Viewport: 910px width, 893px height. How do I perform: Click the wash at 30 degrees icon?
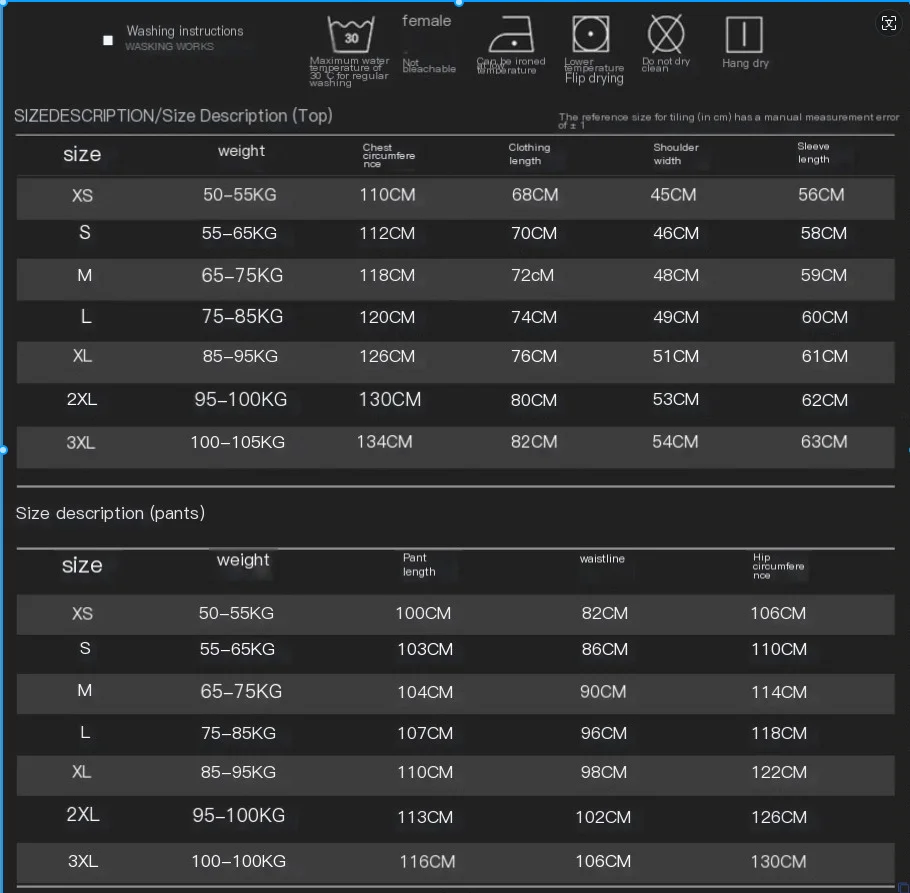tap(351, 34)
